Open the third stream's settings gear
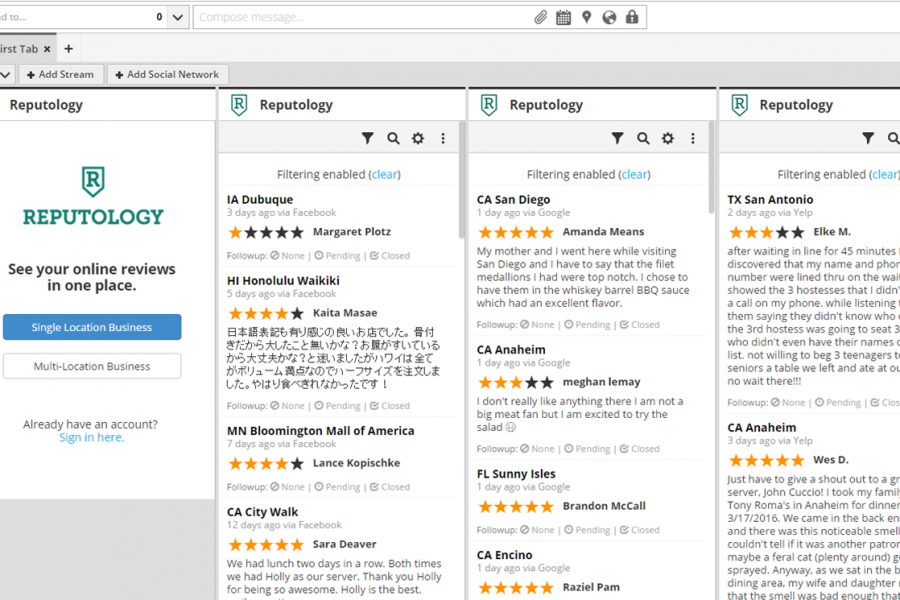Image resolution: width=900 pixels, height=600 pixels. point(668,138)
